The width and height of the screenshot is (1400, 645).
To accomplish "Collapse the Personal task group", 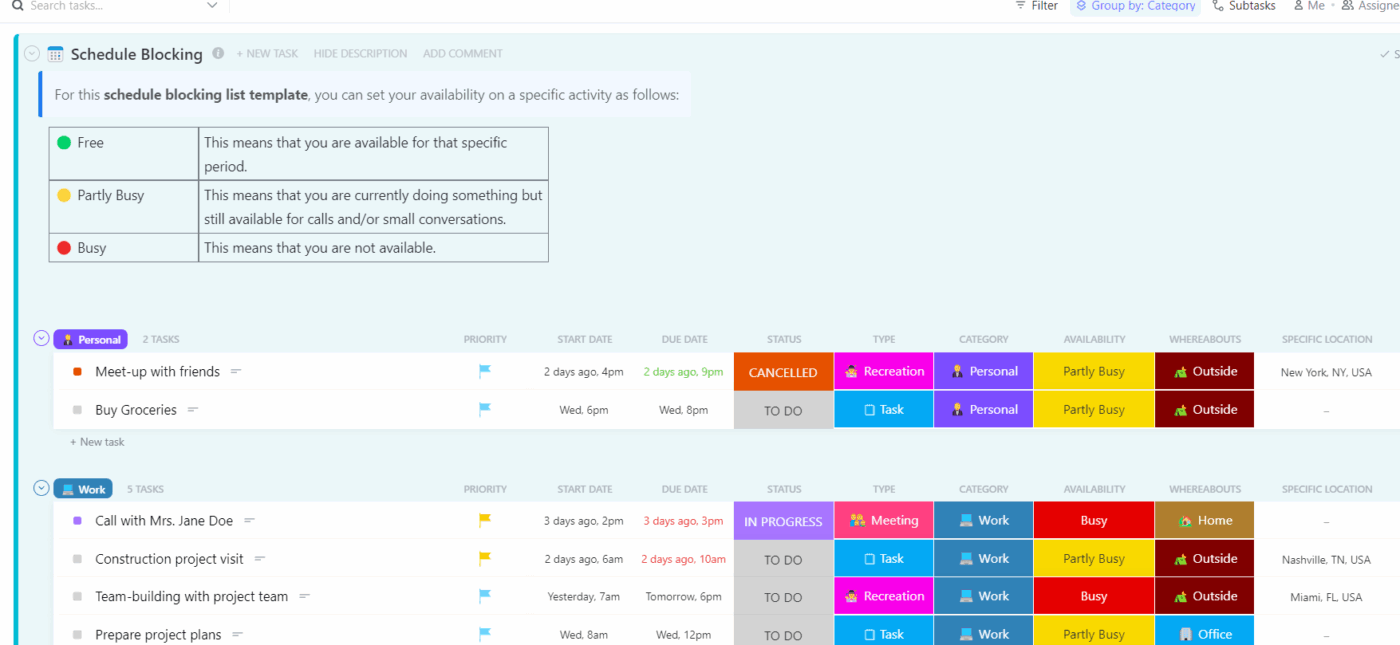I will 40,338.
